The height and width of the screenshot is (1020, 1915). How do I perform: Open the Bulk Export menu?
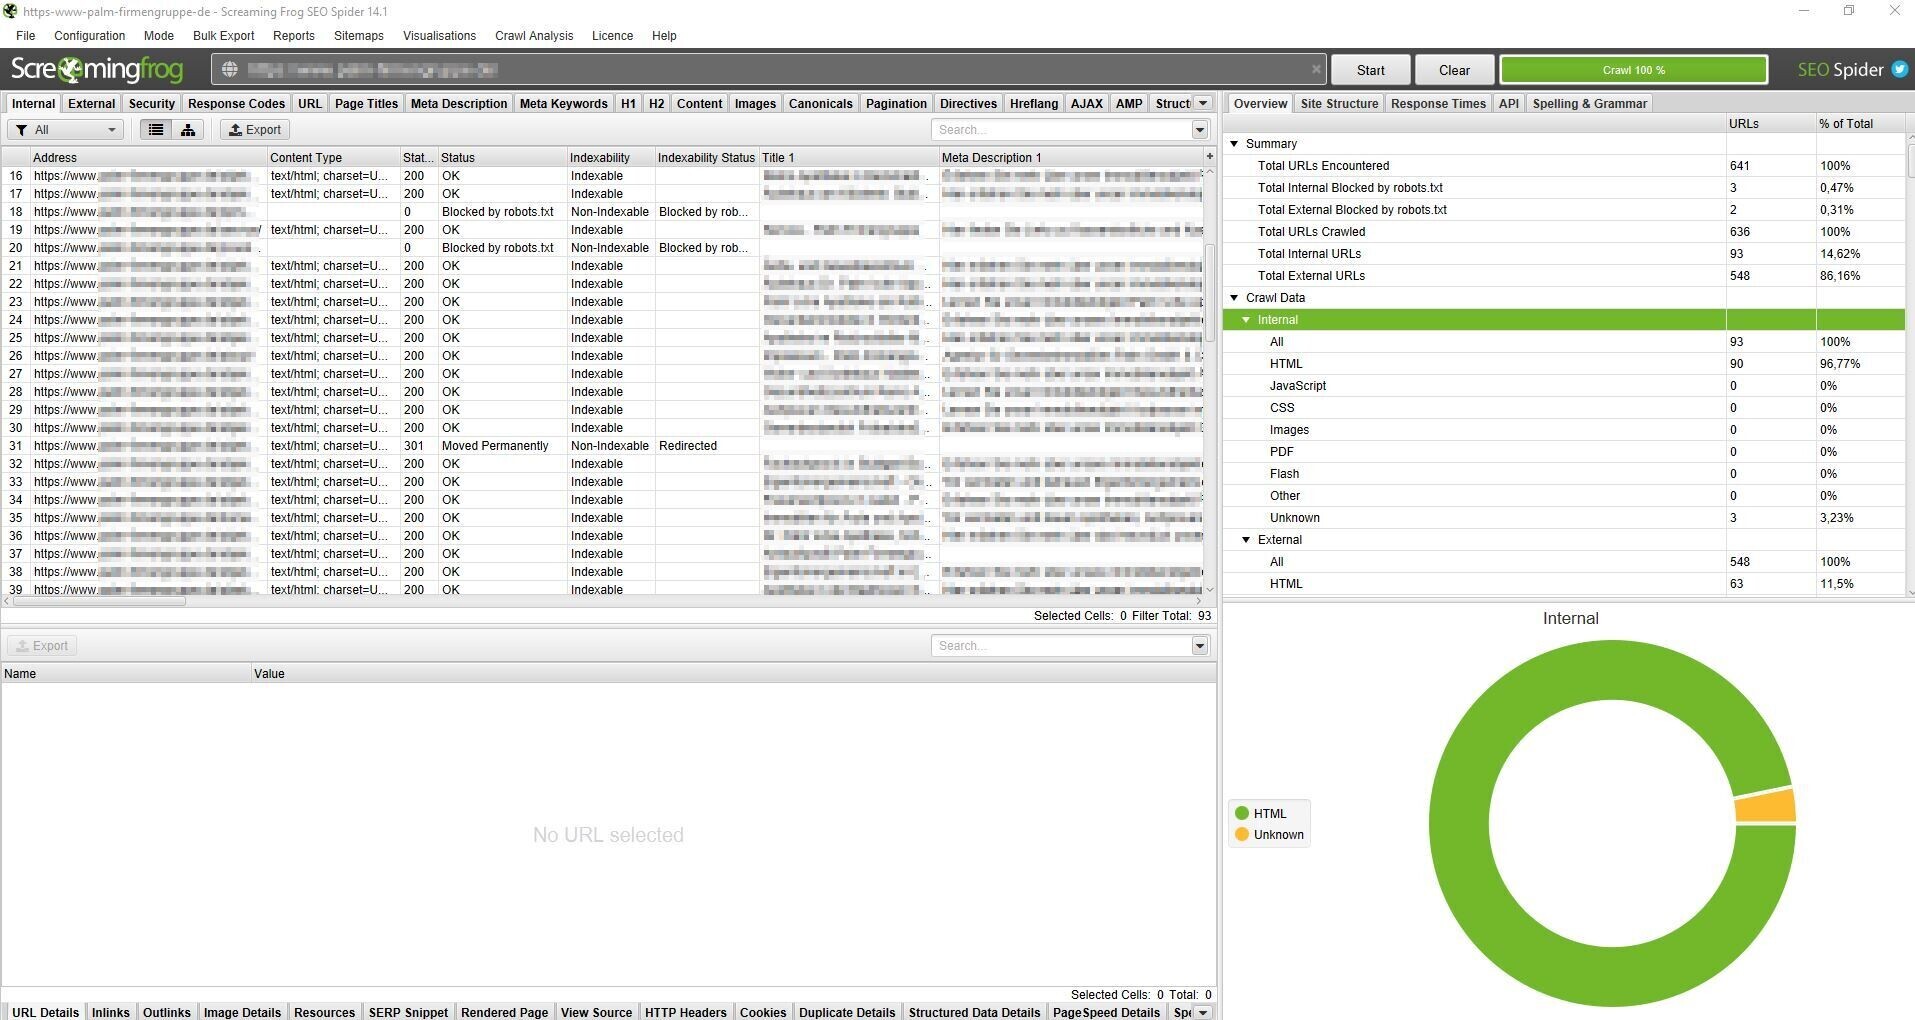point(223,36)
